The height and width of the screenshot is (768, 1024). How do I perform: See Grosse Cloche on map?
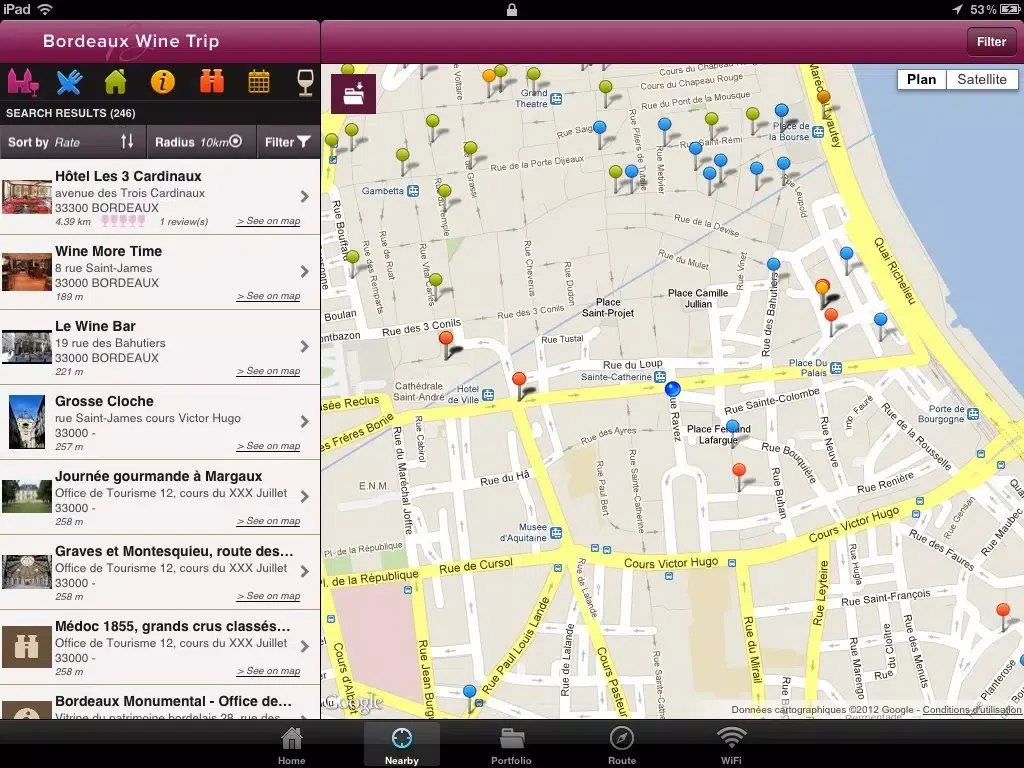point(268,447)
